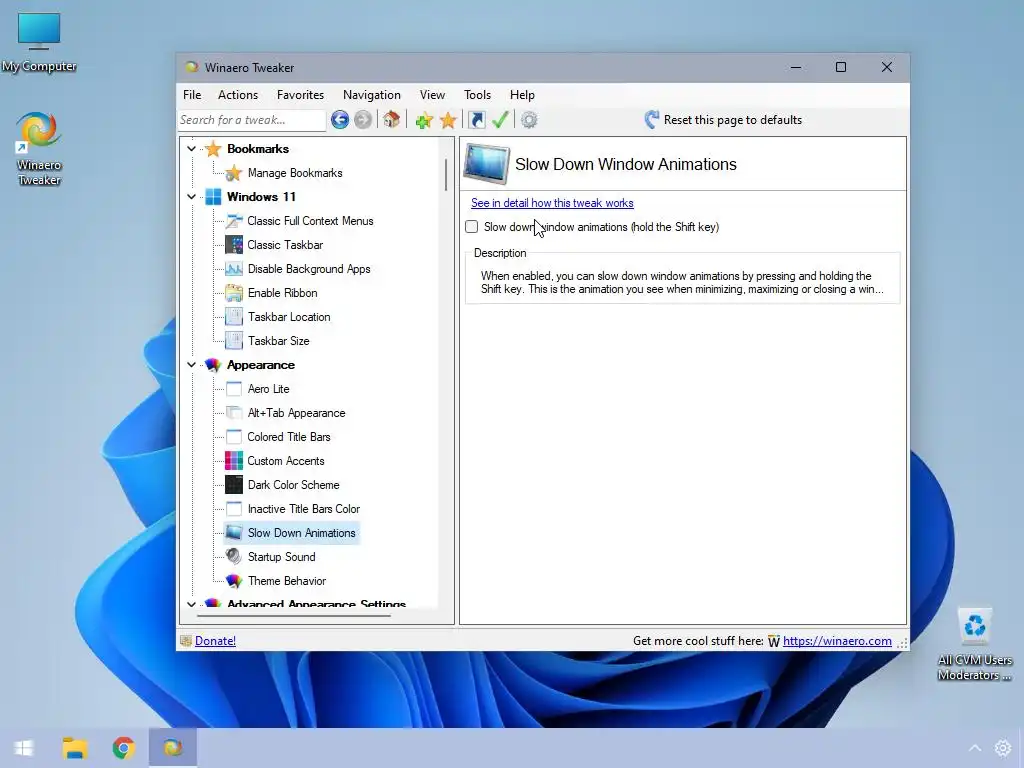
Task: Open Winaero Tweaker desktop shortcut
Action: click(x=39, y=149)
